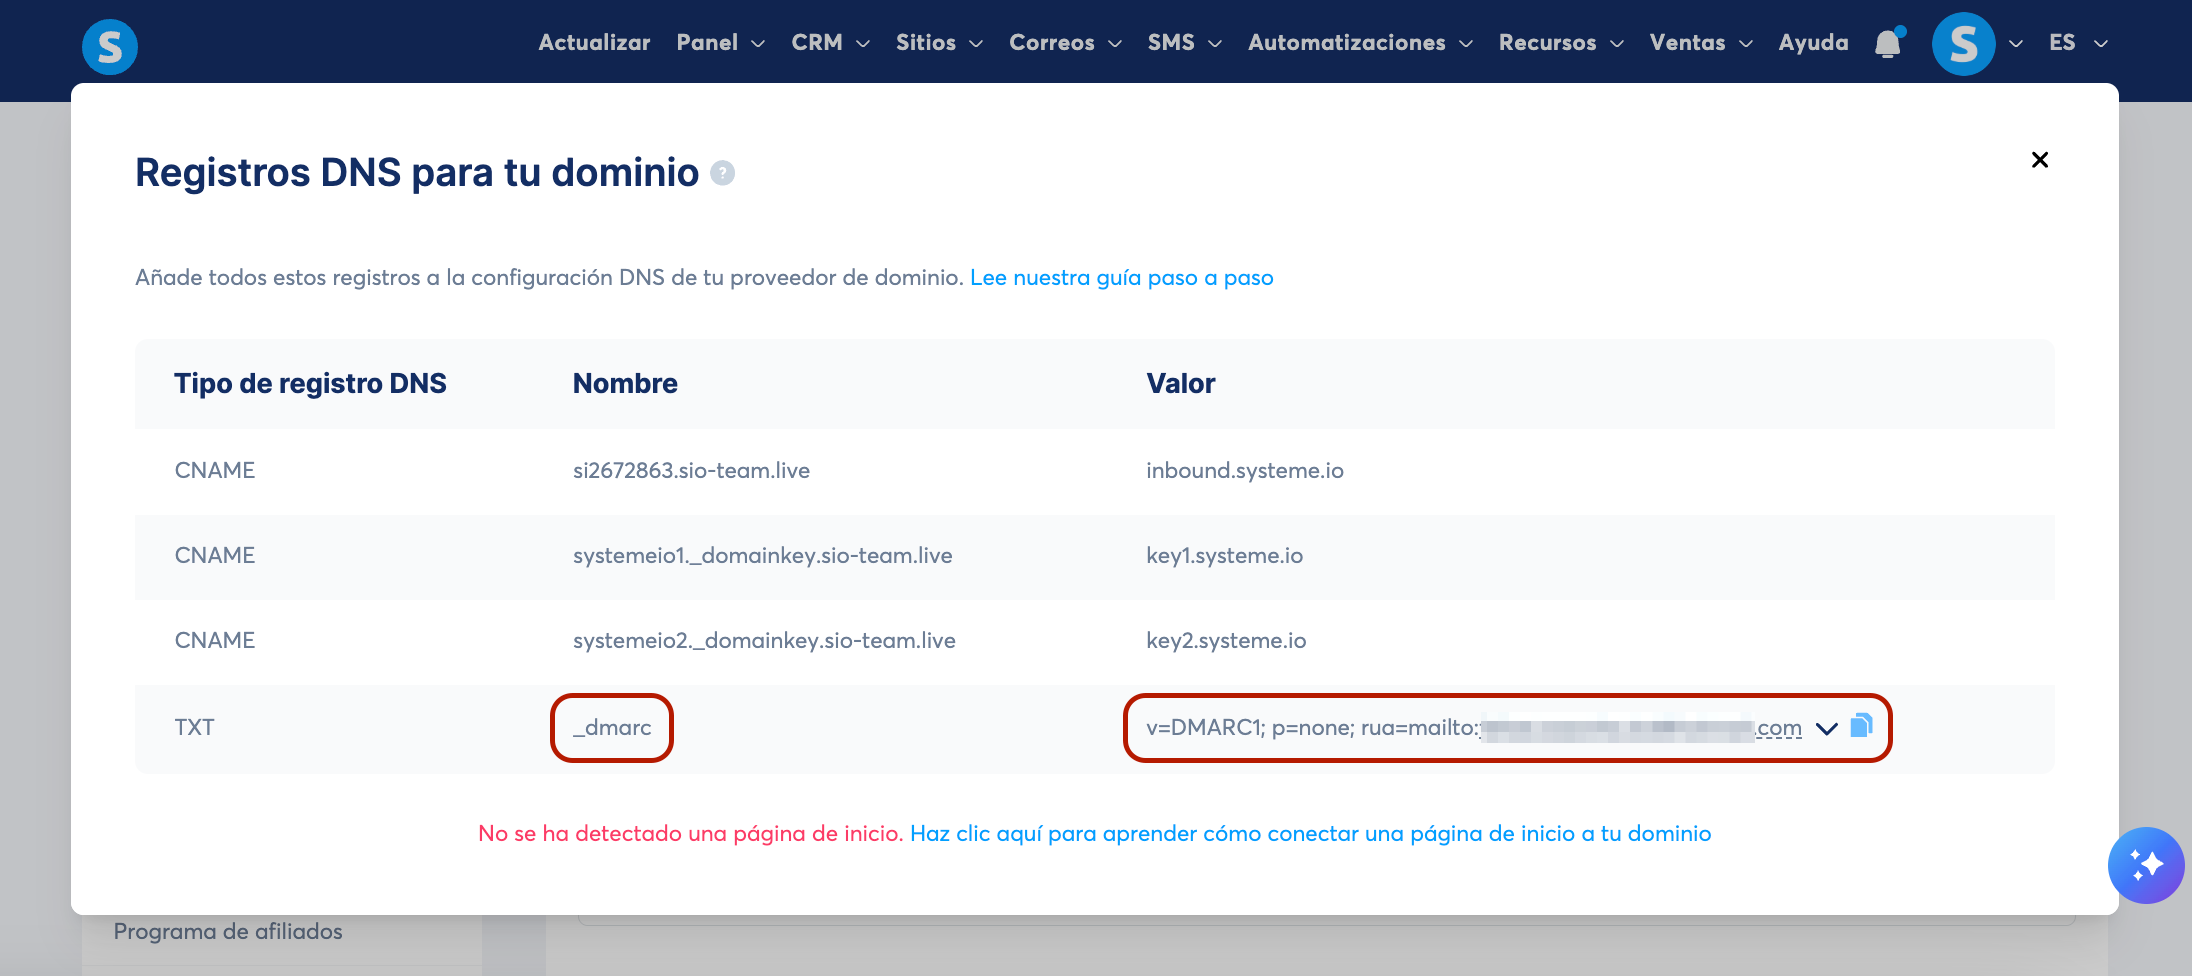
Task: Open the notifications bell
Action: (1888, 43)
